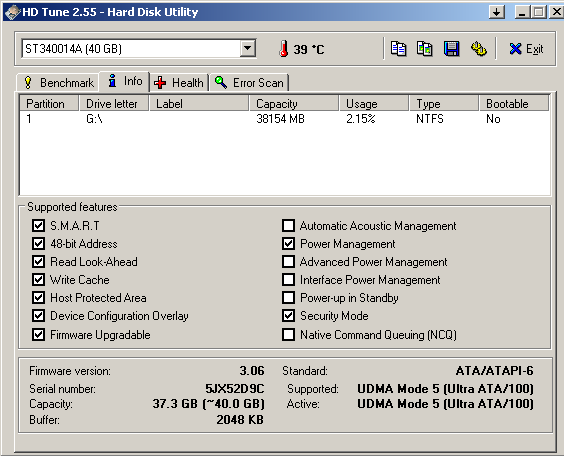This screenshot has width=564, height=456.
Task: Sort by the Capacity column header
Action: 294,104
